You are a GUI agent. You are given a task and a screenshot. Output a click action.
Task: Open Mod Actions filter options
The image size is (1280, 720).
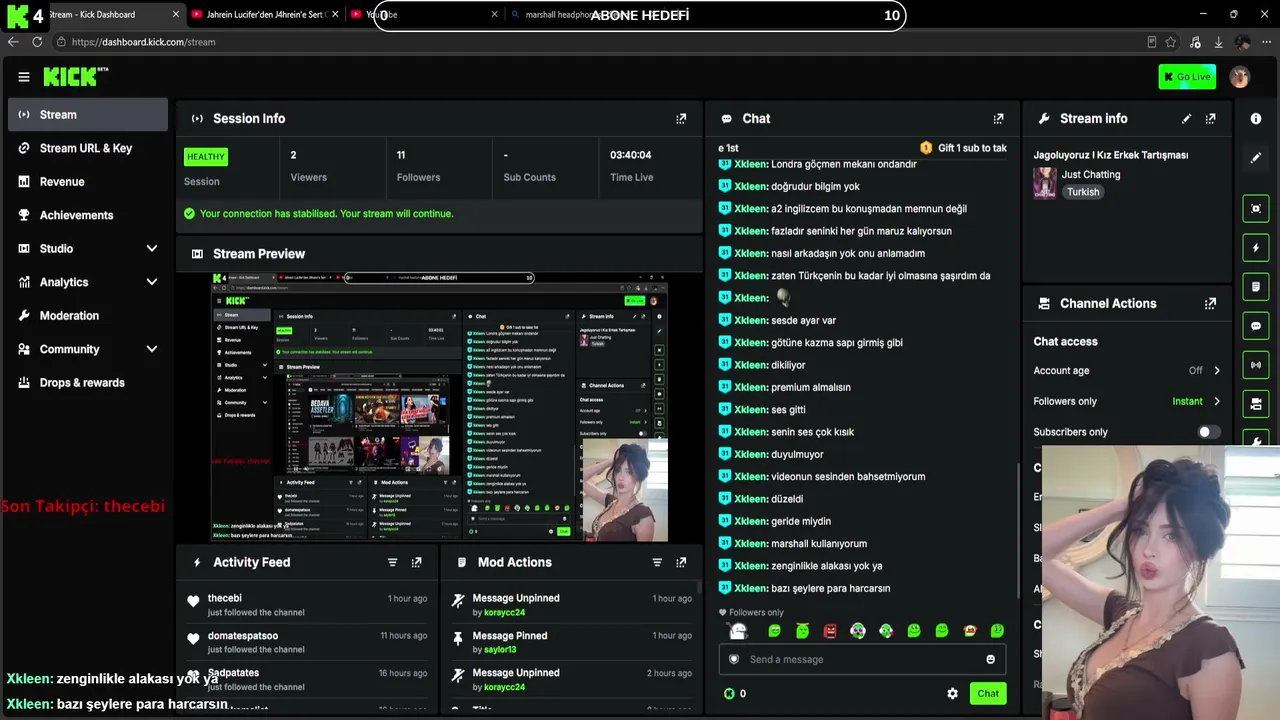tap(657, 562)
